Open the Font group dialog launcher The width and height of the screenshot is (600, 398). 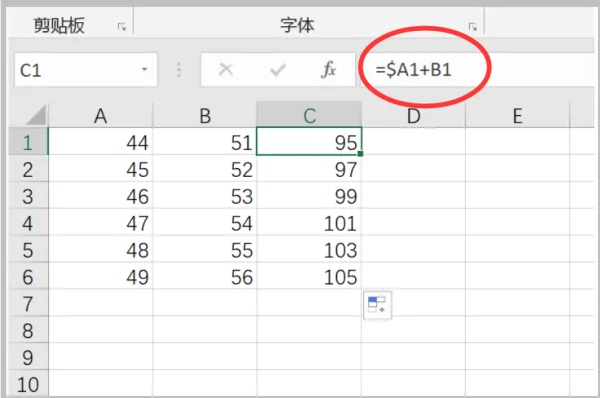tap(473, 27)
